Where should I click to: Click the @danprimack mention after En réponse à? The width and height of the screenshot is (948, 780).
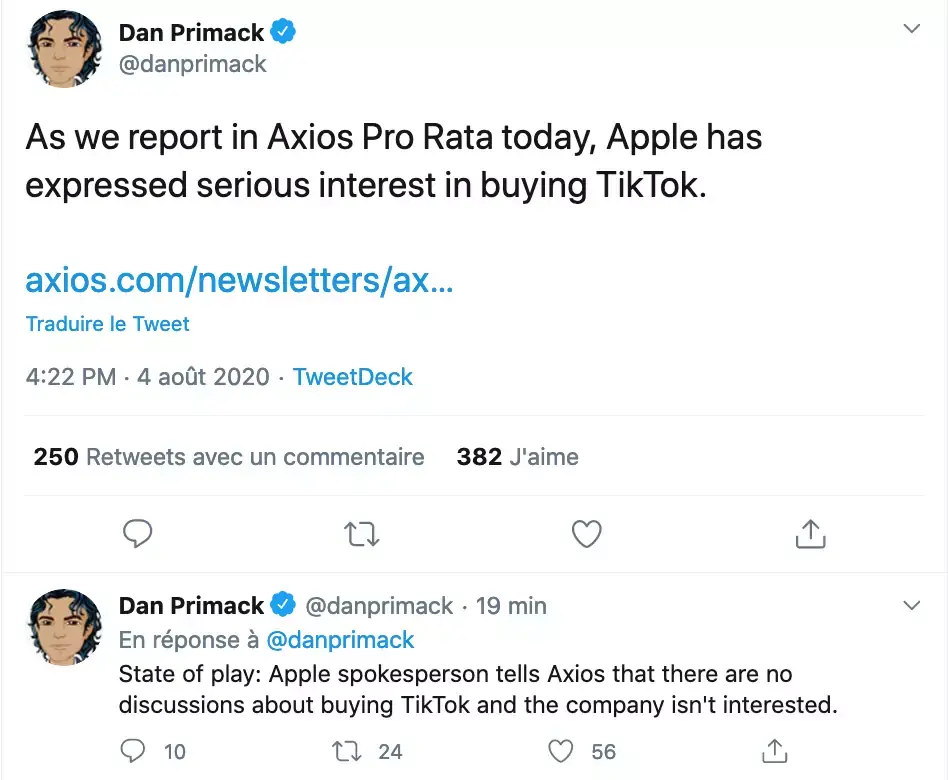pyautogui.click(x=341, y=639)
